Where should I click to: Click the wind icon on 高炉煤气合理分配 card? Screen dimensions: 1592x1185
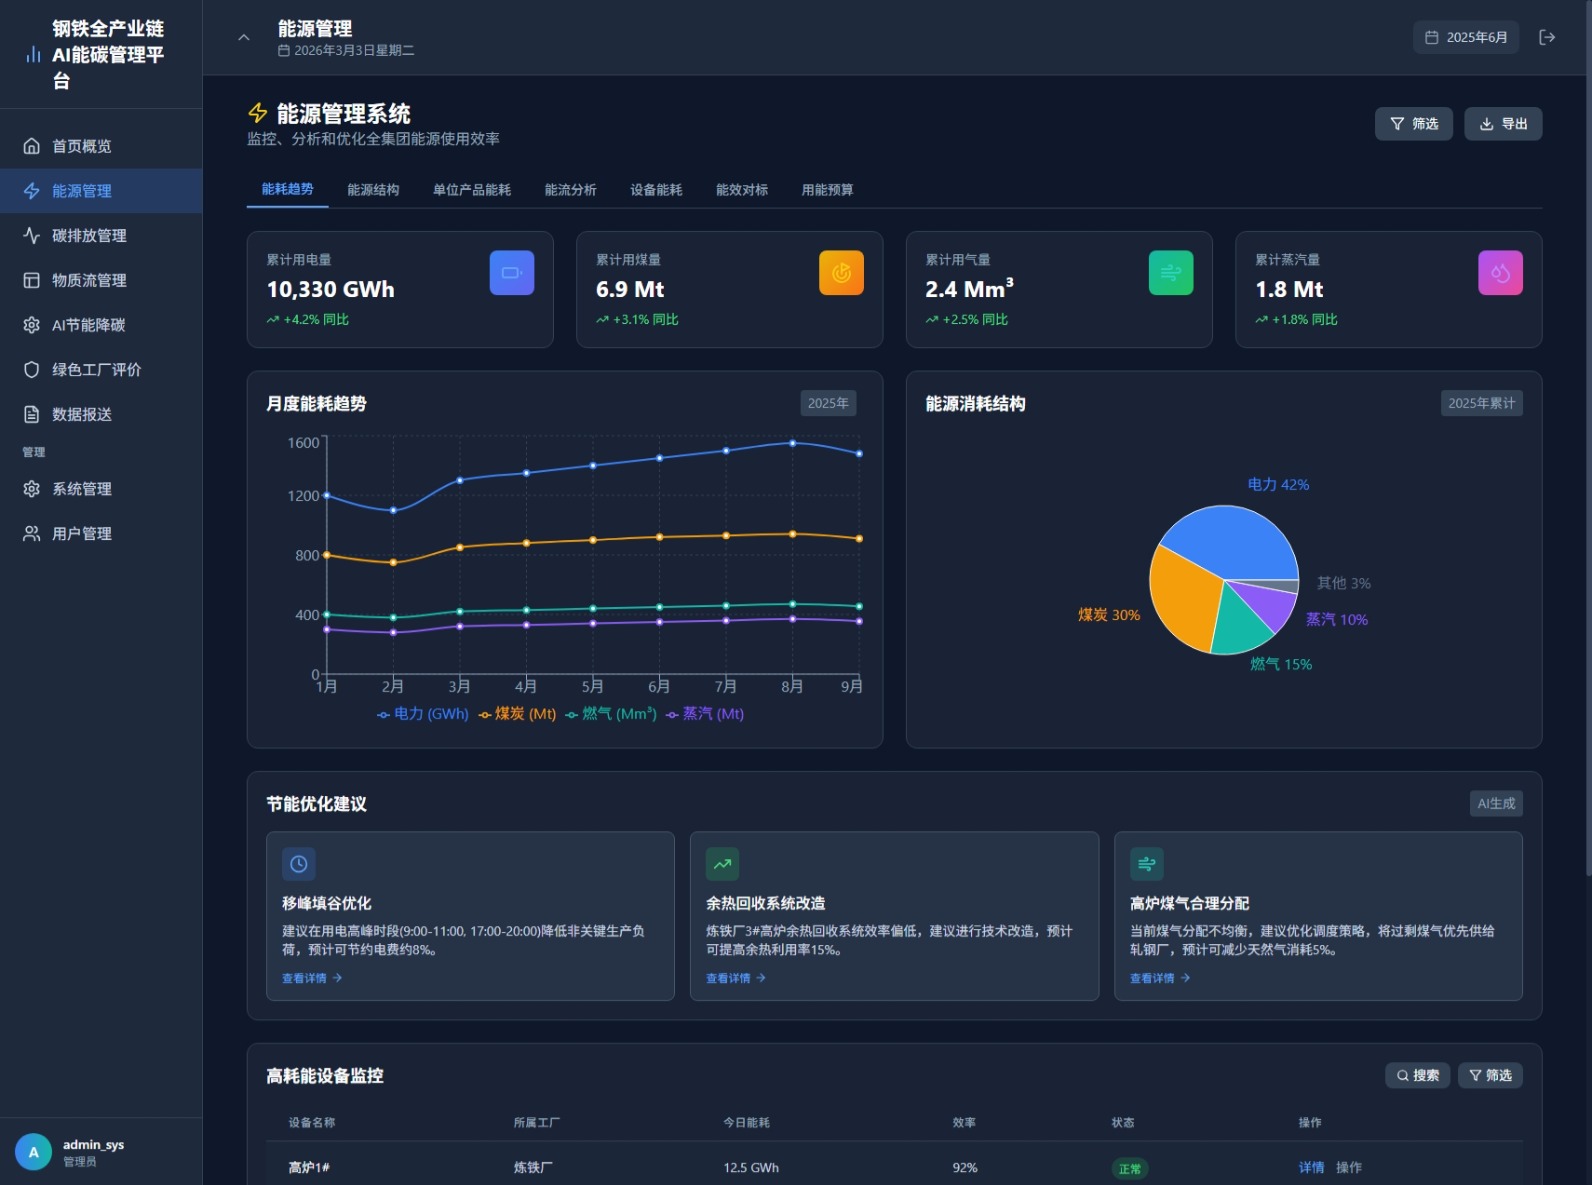pos(1147,864)
